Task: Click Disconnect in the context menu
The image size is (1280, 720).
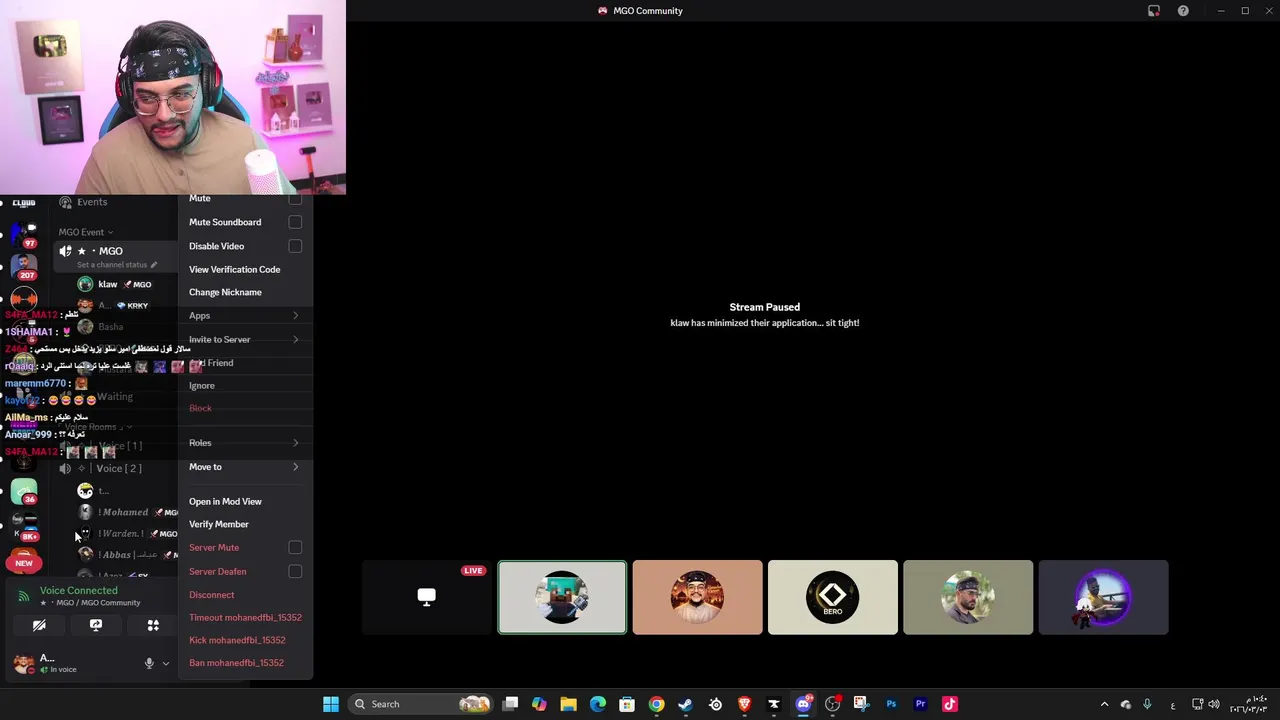Action: [x=212, y=595]
